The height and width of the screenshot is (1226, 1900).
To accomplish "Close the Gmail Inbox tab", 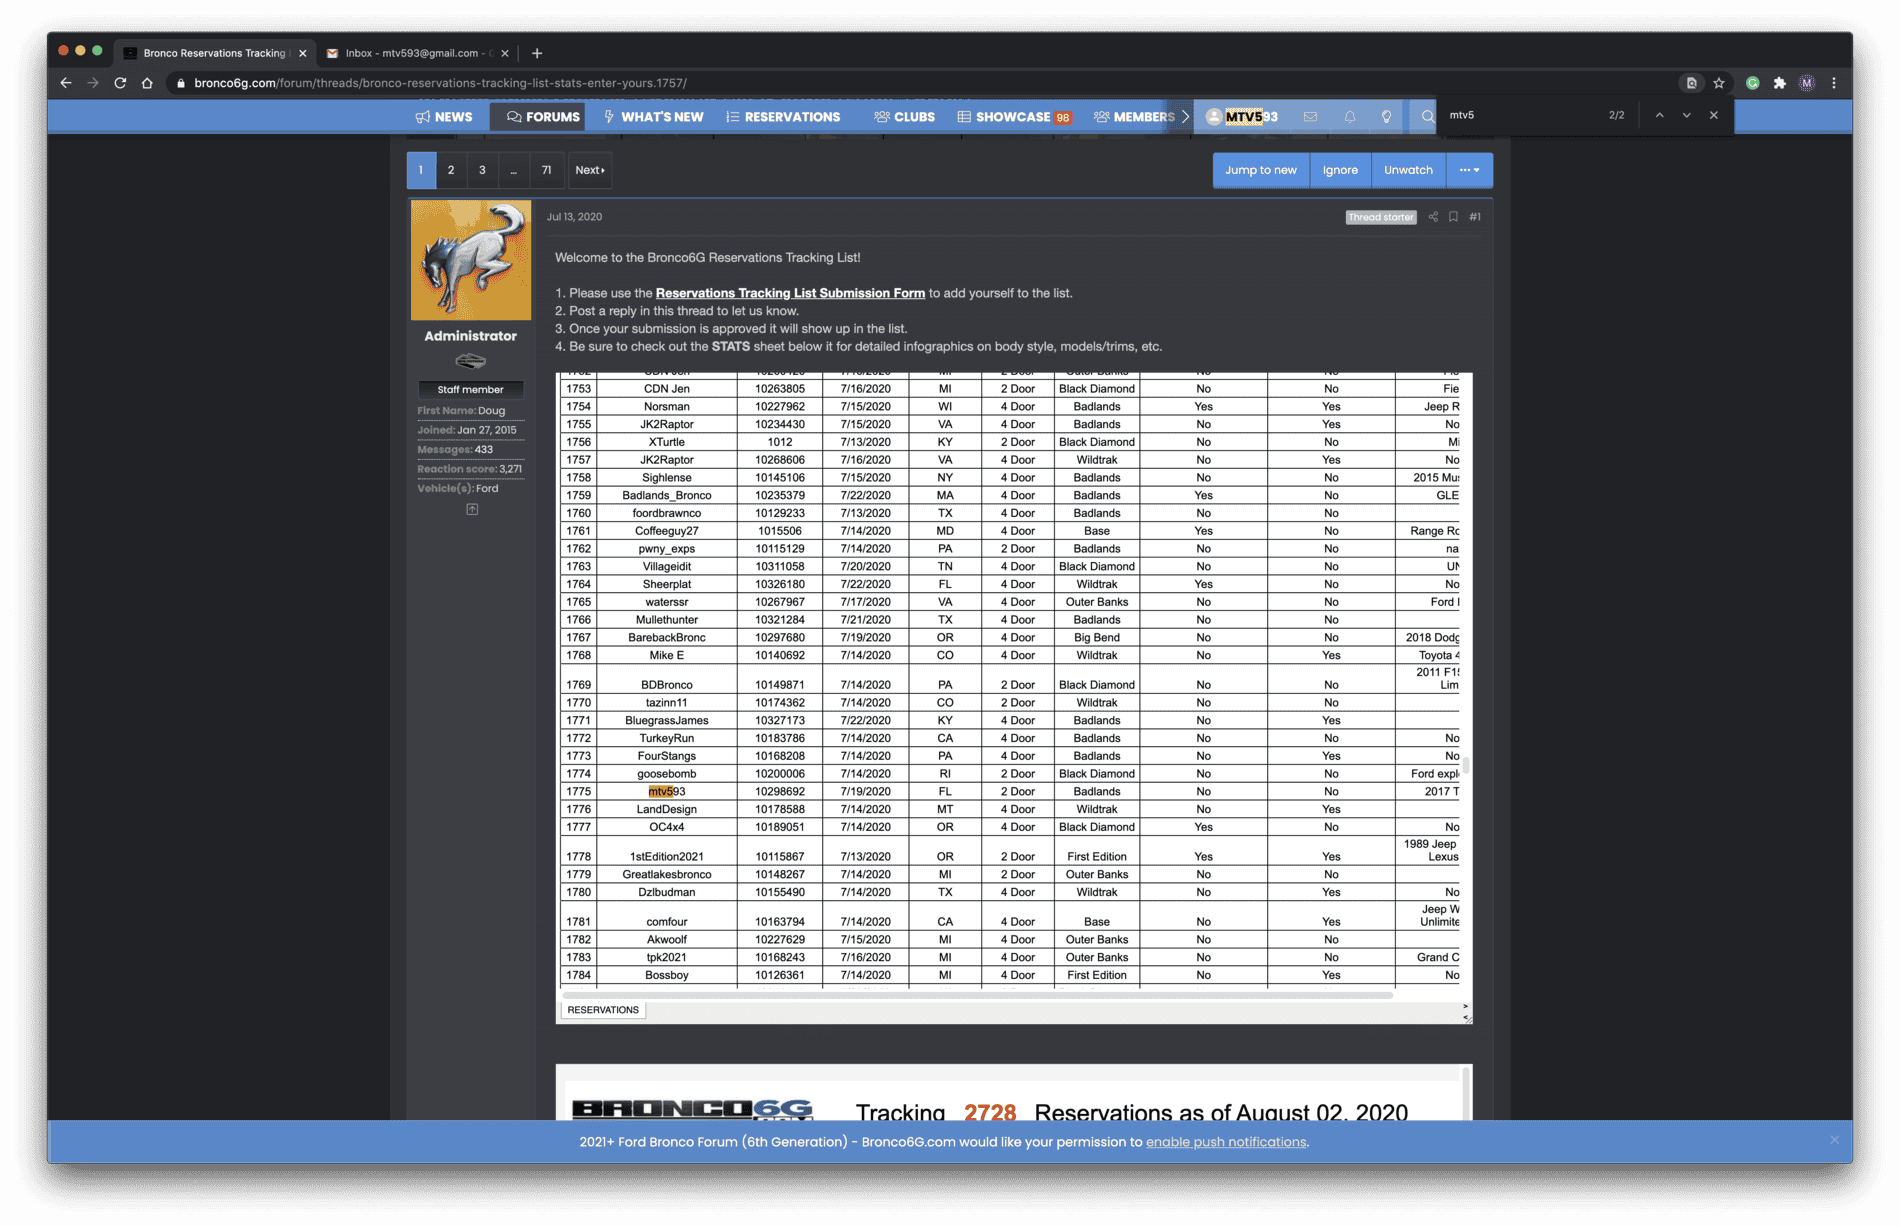I will pyautogui.click(x=505, y=53).
